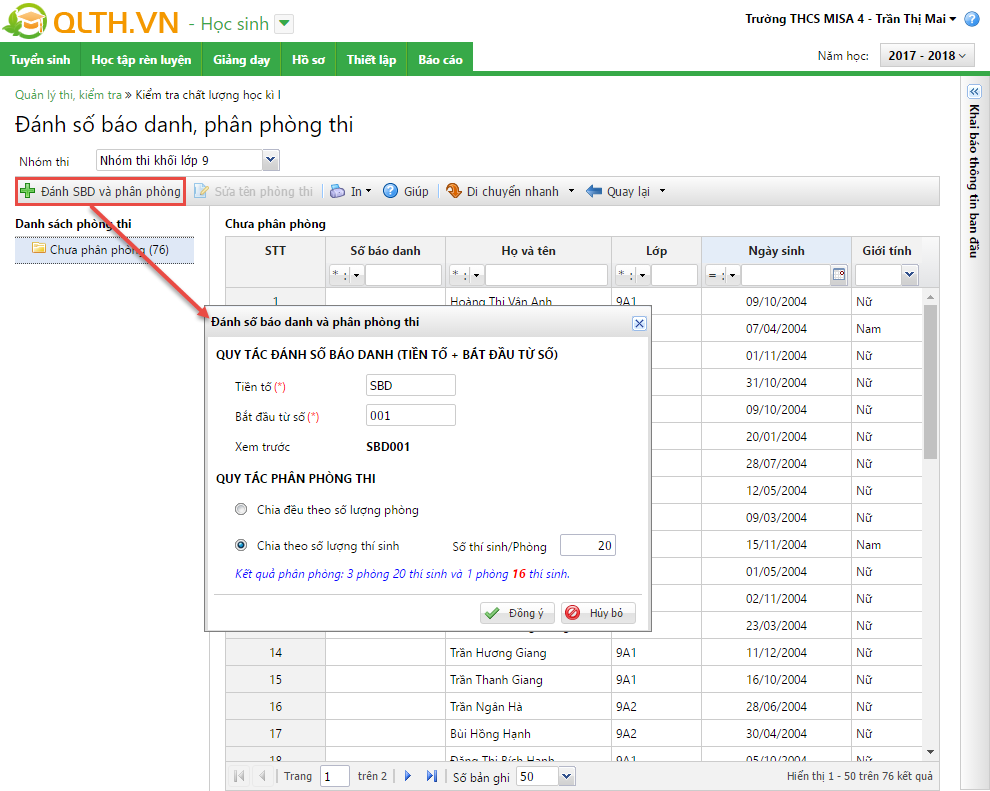Expand the Di chuyển nhanh dropdown arrow
This screenshot has width=990, height=791.
[x=571, y=191]
